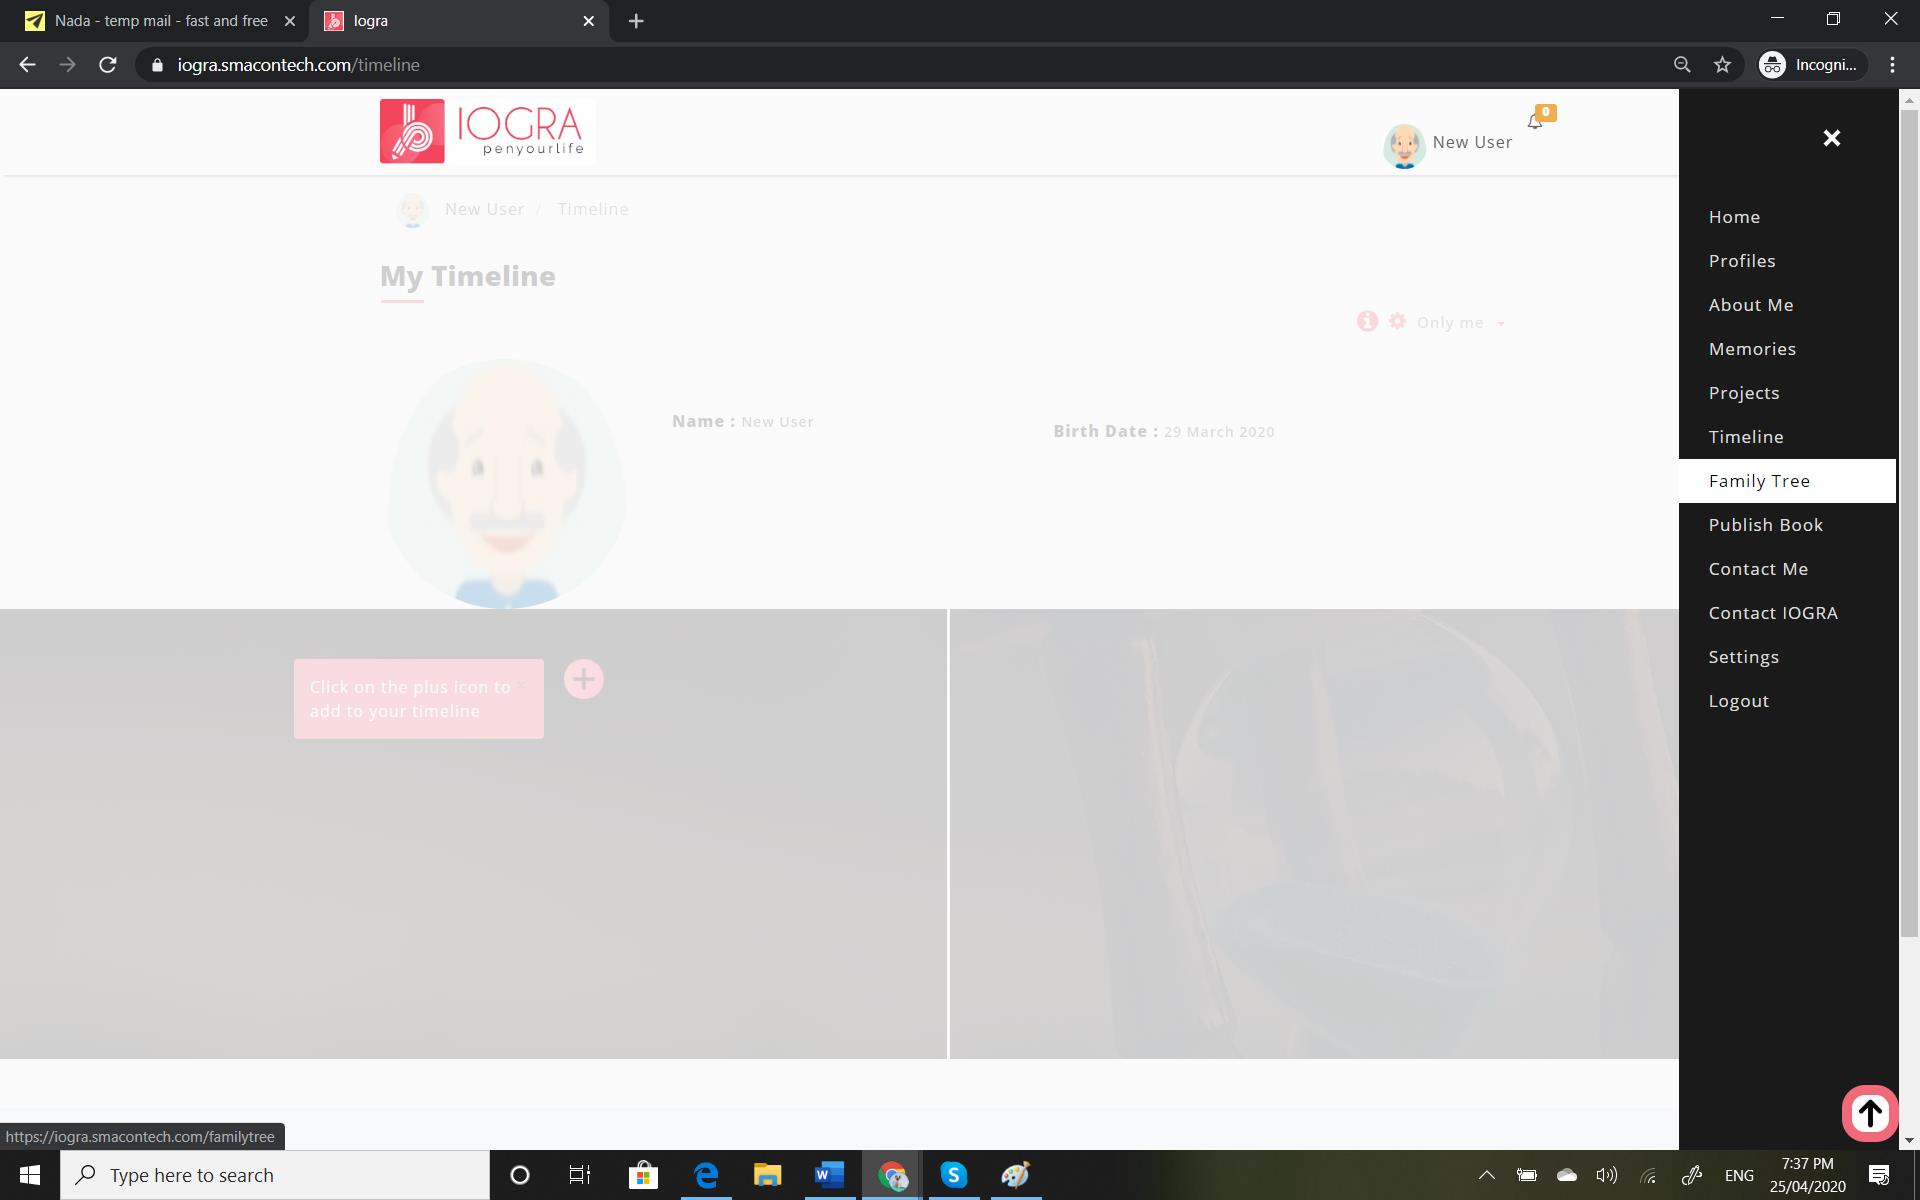Screen dimensions: 1920x1200
Task: Select Timeline in side menu
Action: pyautogui.click(x=1746, y=437)
